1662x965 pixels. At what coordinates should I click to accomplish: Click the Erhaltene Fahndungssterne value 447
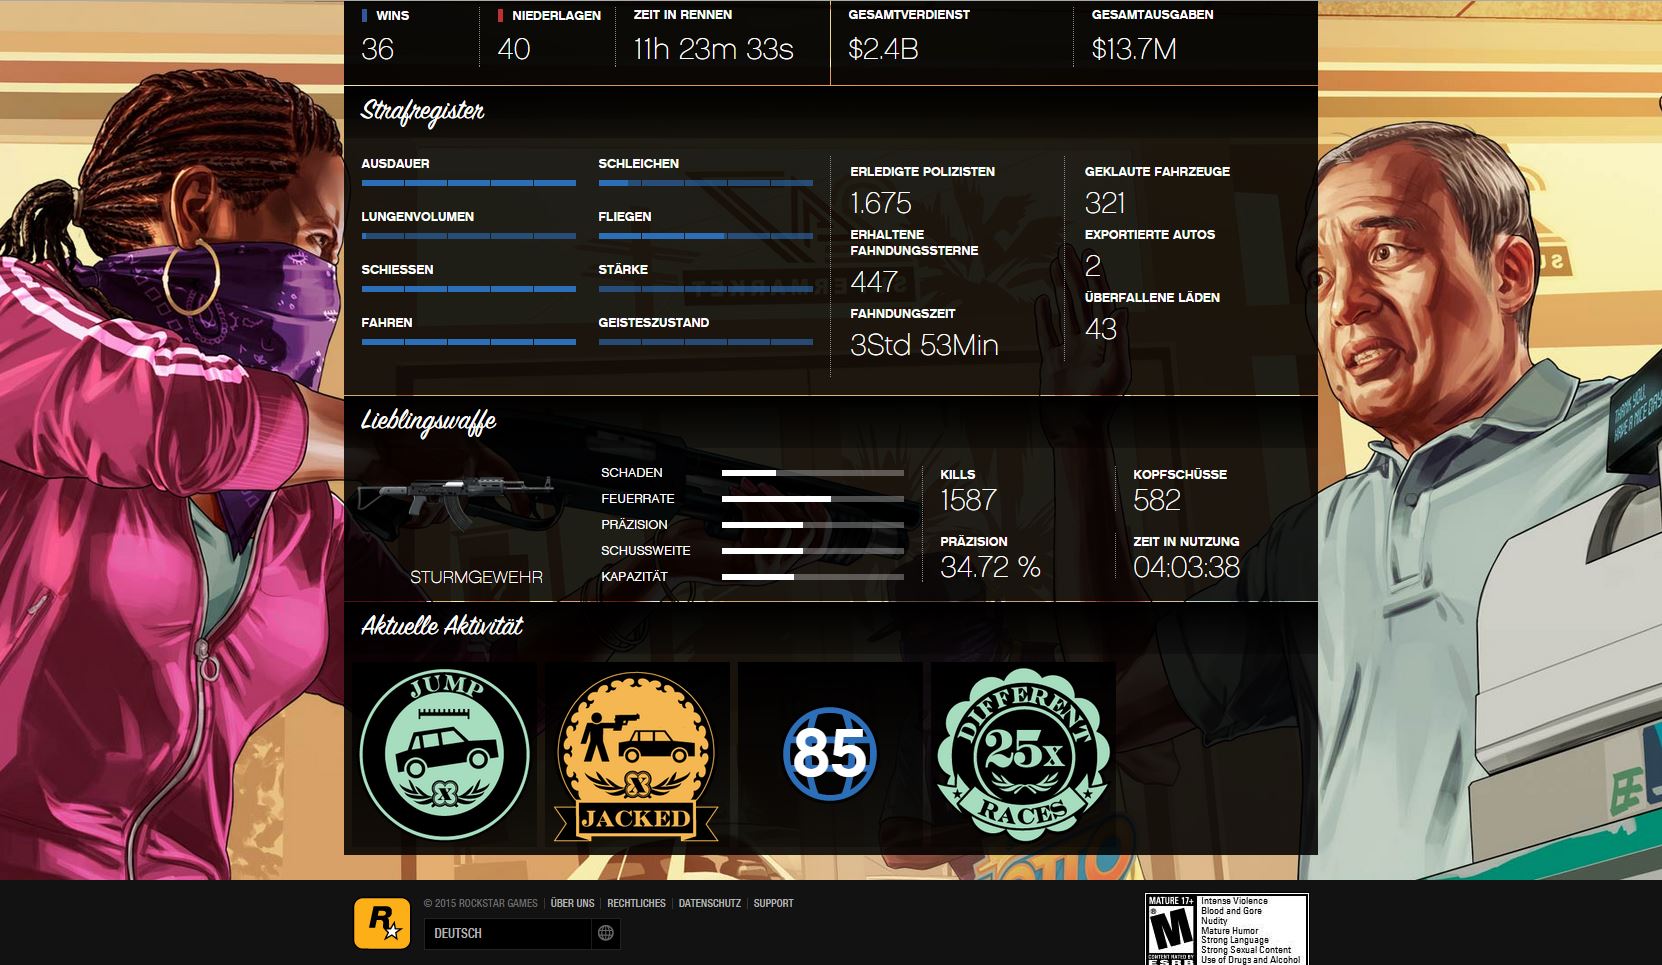click(x=874, y=282)
